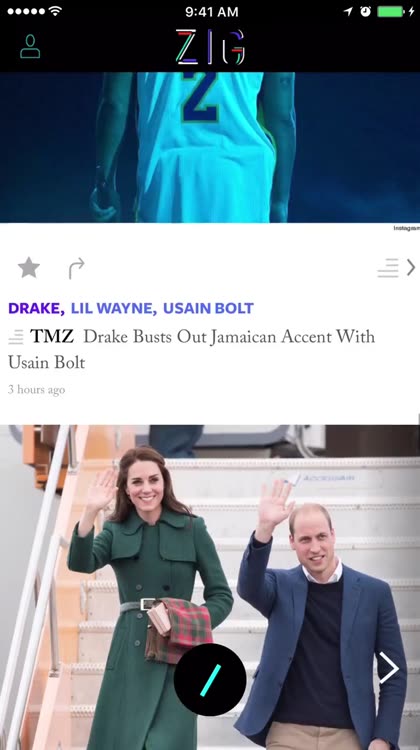This screenshot has height=750, width=420.
Task: Select the LIL WAYNE topic tag
Action: coord(113,309)
